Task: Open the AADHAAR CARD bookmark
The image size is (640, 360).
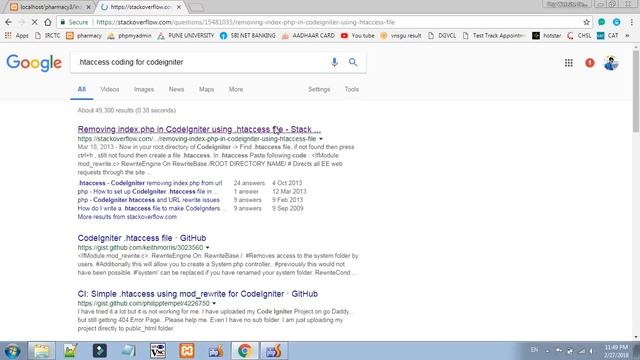Action: pyautogui.click(x=308, y=36)
